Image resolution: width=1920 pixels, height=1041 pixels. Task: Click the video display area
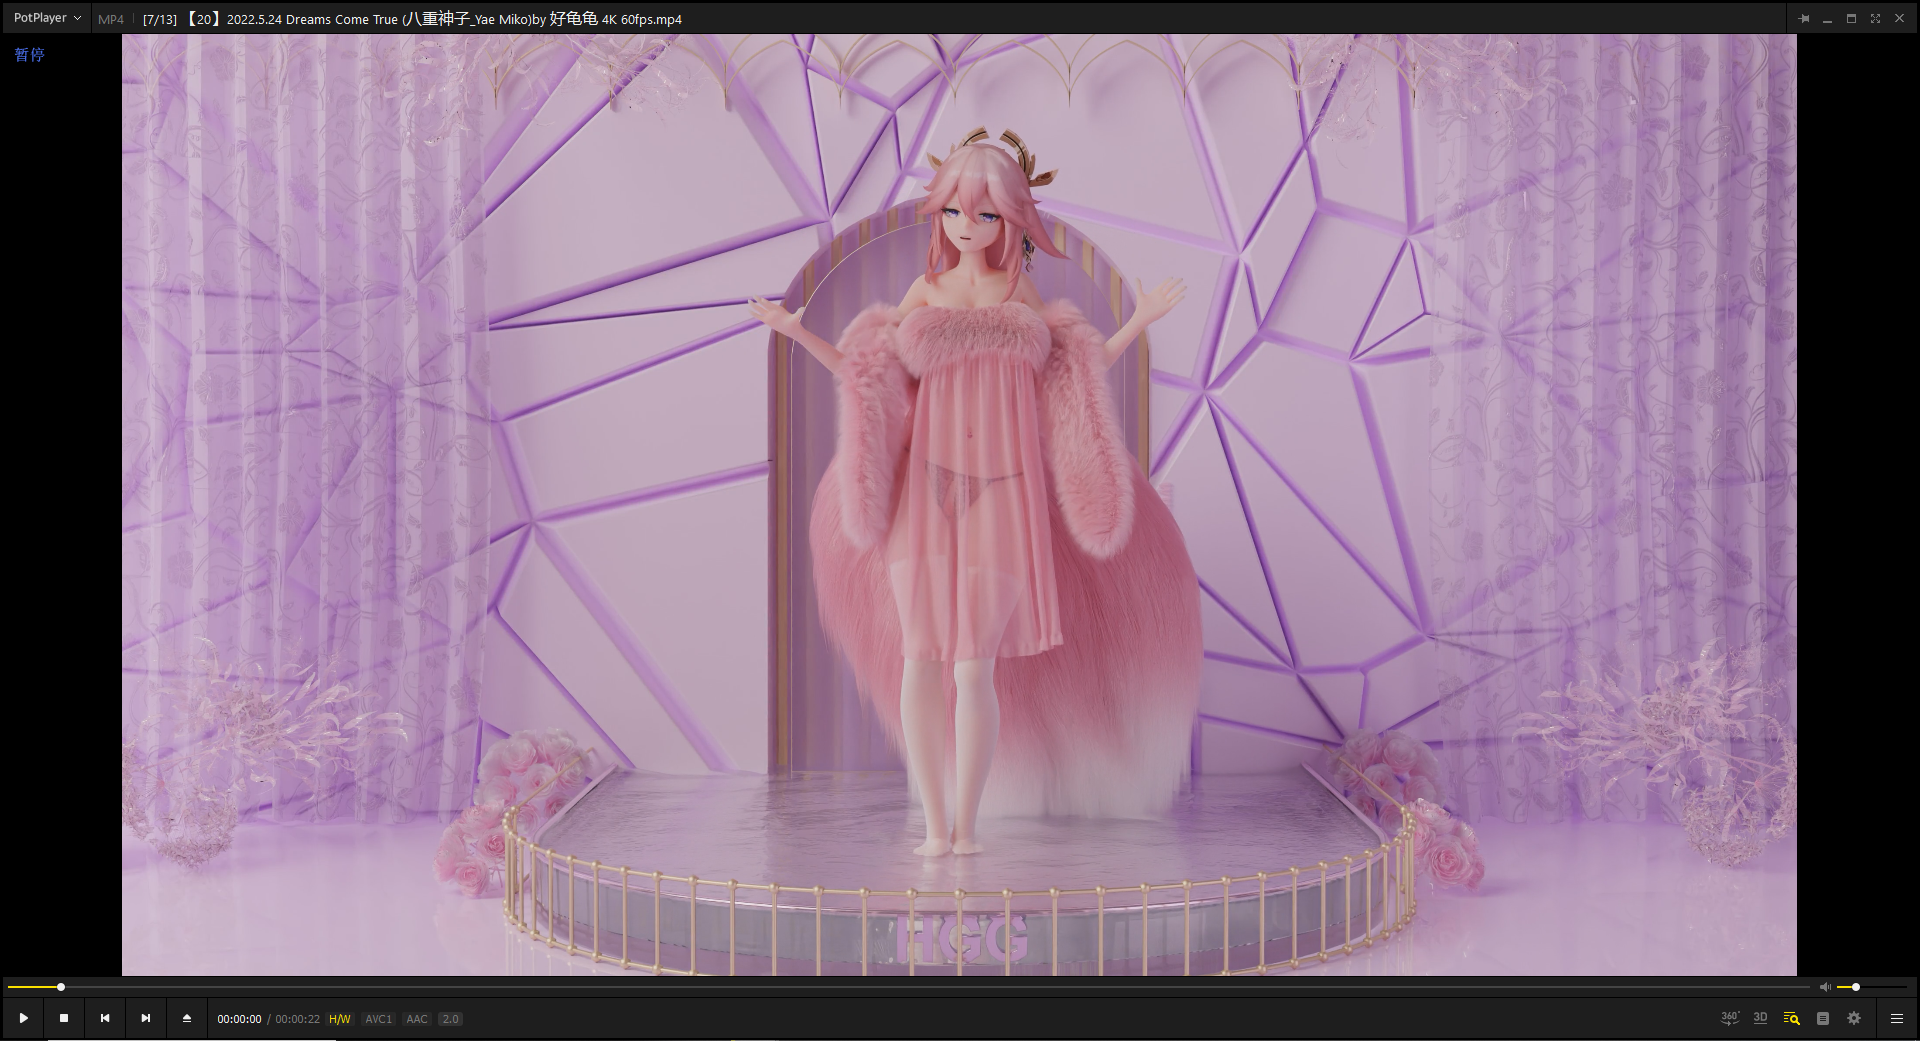[x=959, y=505]
